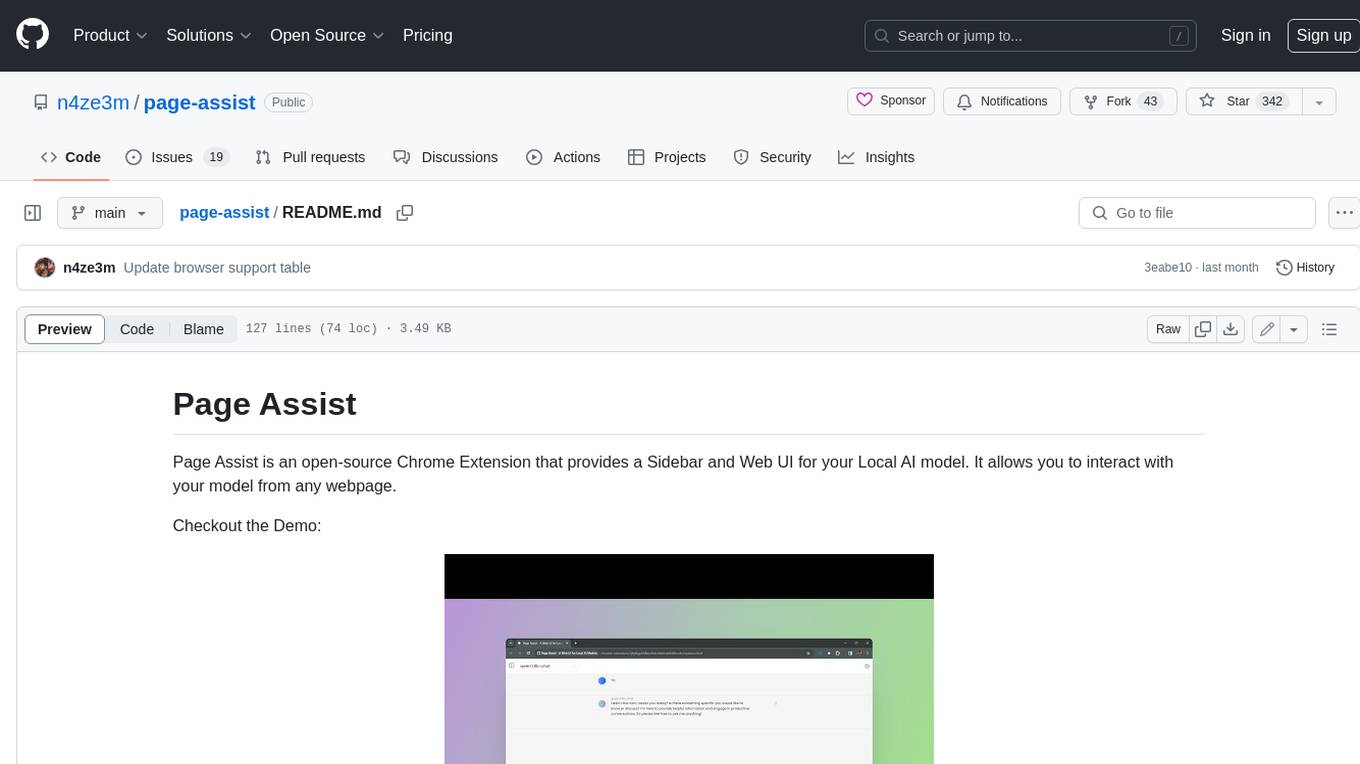Switch to the Pull requests tab
The height and width of the screenshot is (764, 1360).
pyautogui.click(x=310, y=157)
